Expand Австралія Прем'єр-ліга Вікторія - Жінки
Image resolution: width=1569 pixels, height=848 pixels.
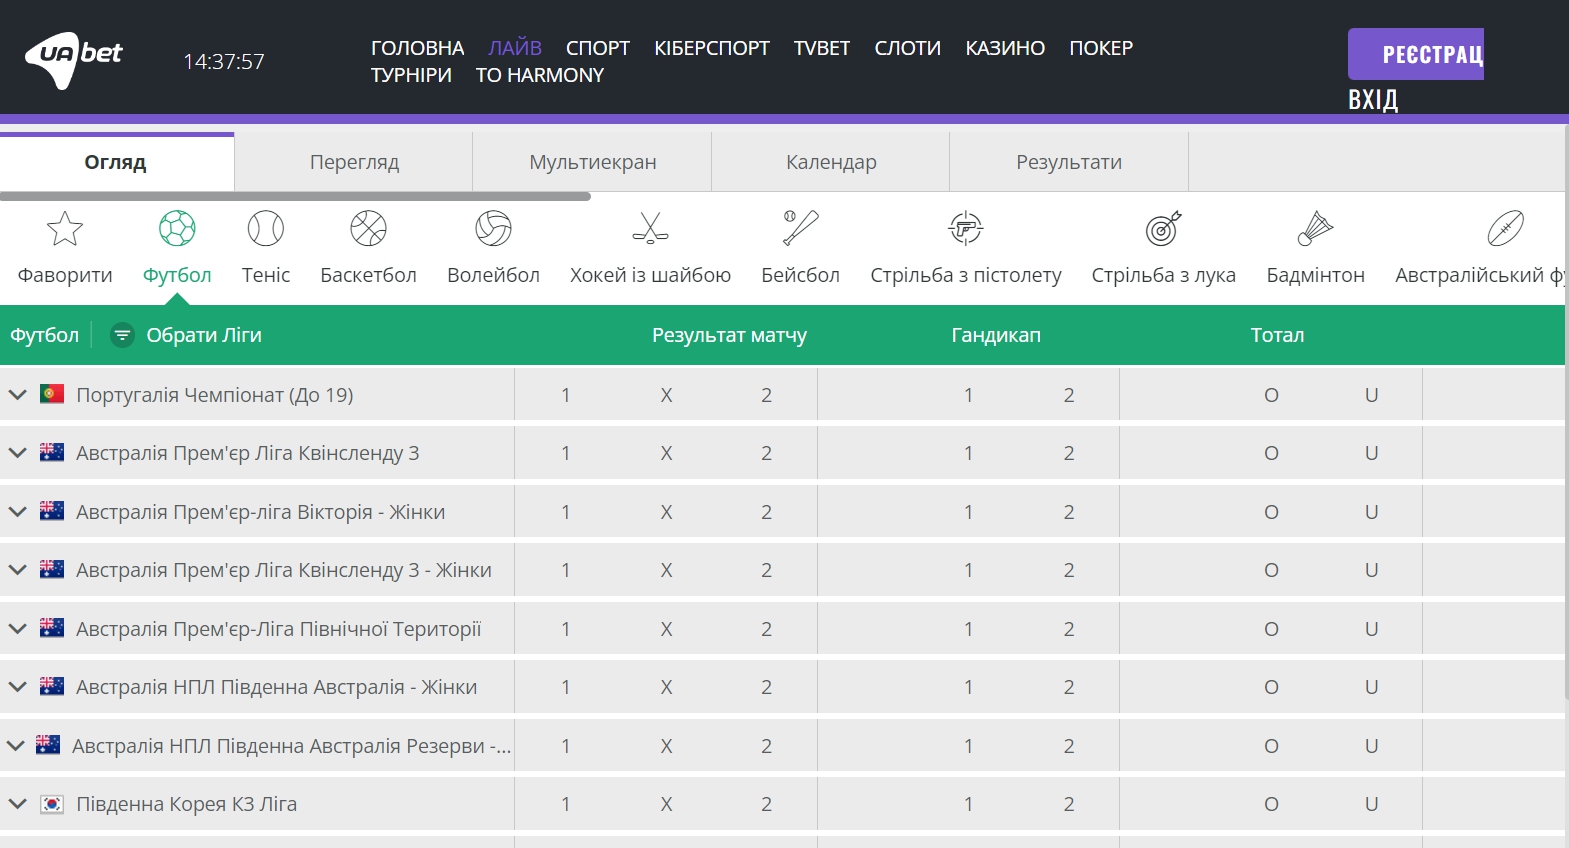tap(17, 512)
